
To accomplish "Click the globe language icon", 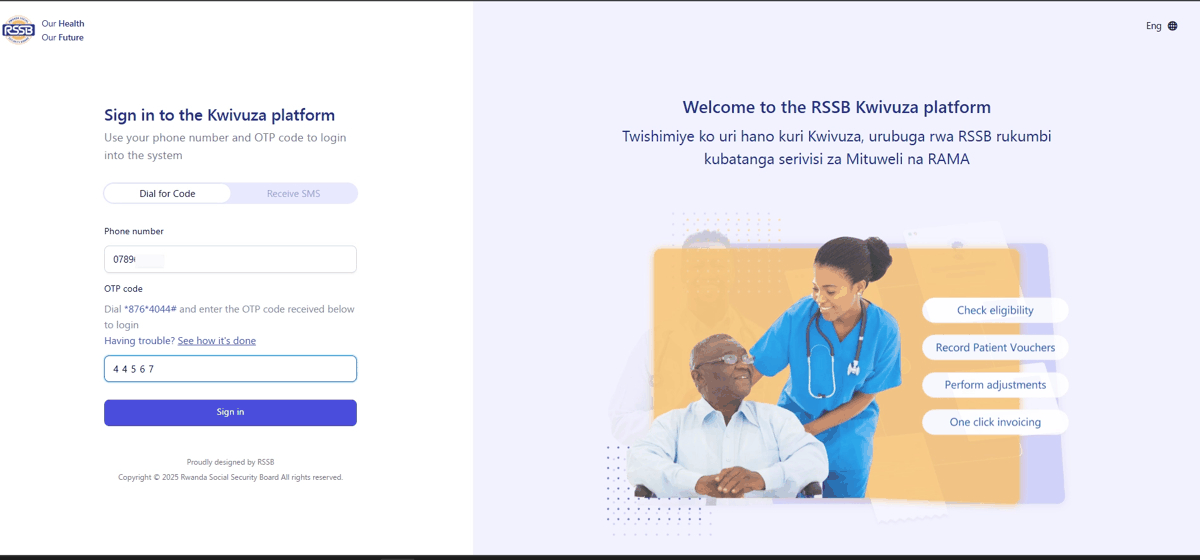I will pos(1173,26).
